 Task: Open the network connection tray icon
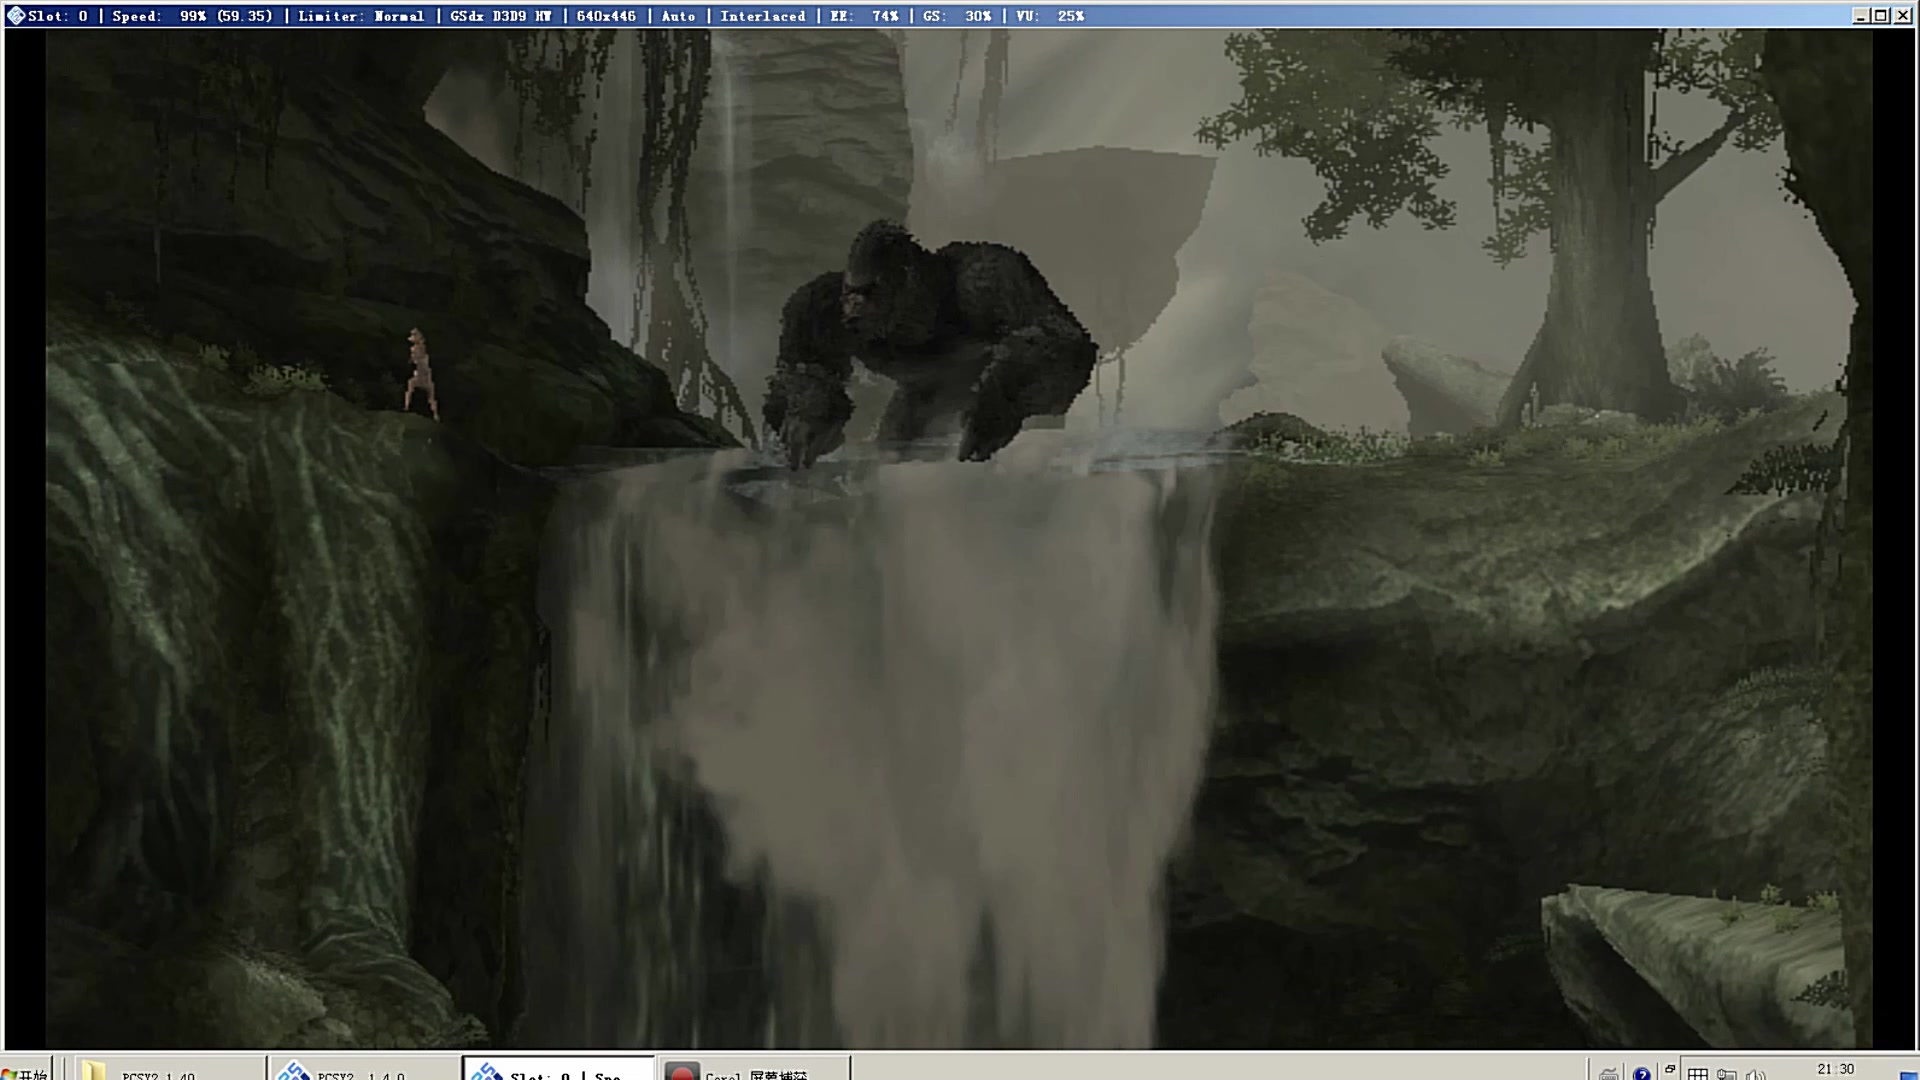(1726, 1073)
